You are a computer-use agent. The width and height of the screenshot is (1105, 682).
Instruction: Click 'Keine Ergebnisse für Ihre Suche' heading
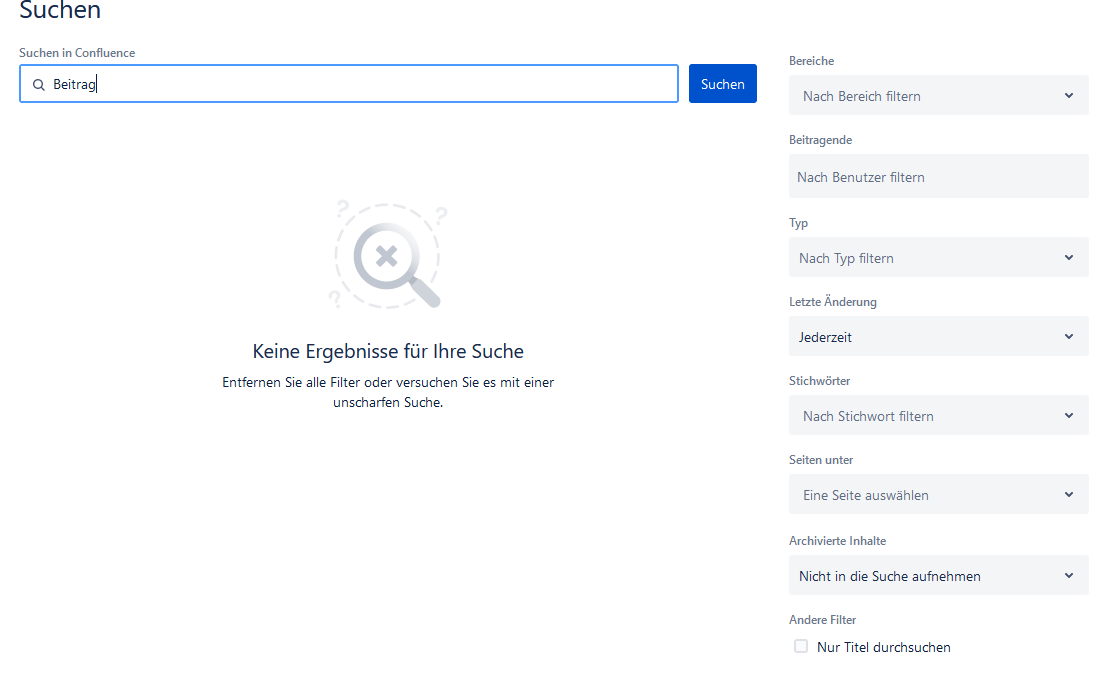[x=388, y=351]
